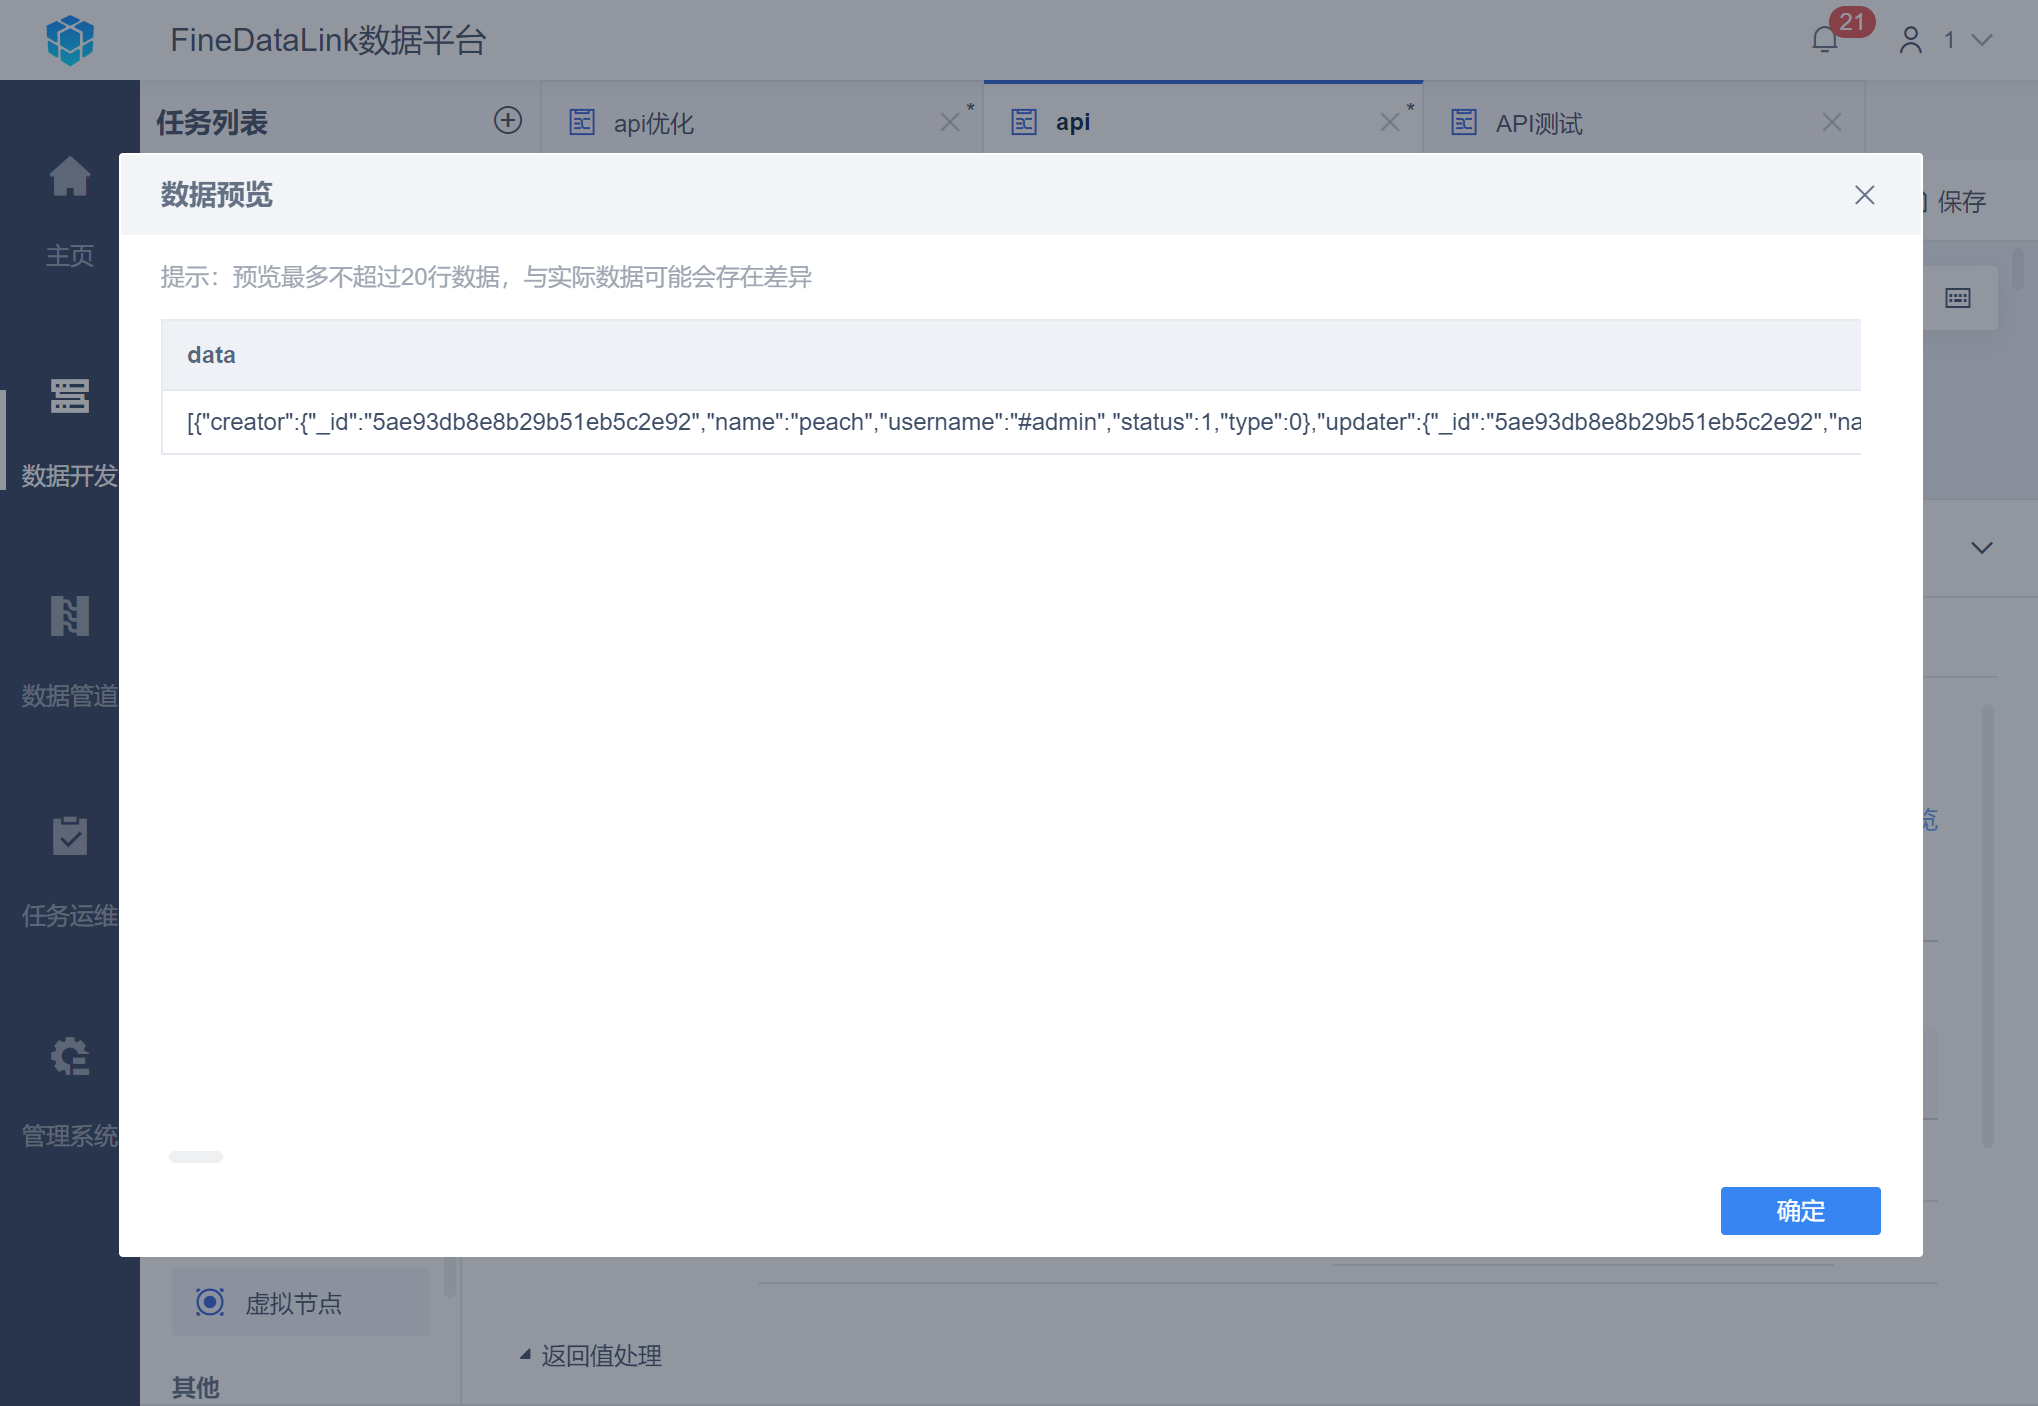The width and height of the screenshot is (2038, 1406).
Task: Open the notifications bell icon
Action: pyautogui.click(x=1825, y=40)
